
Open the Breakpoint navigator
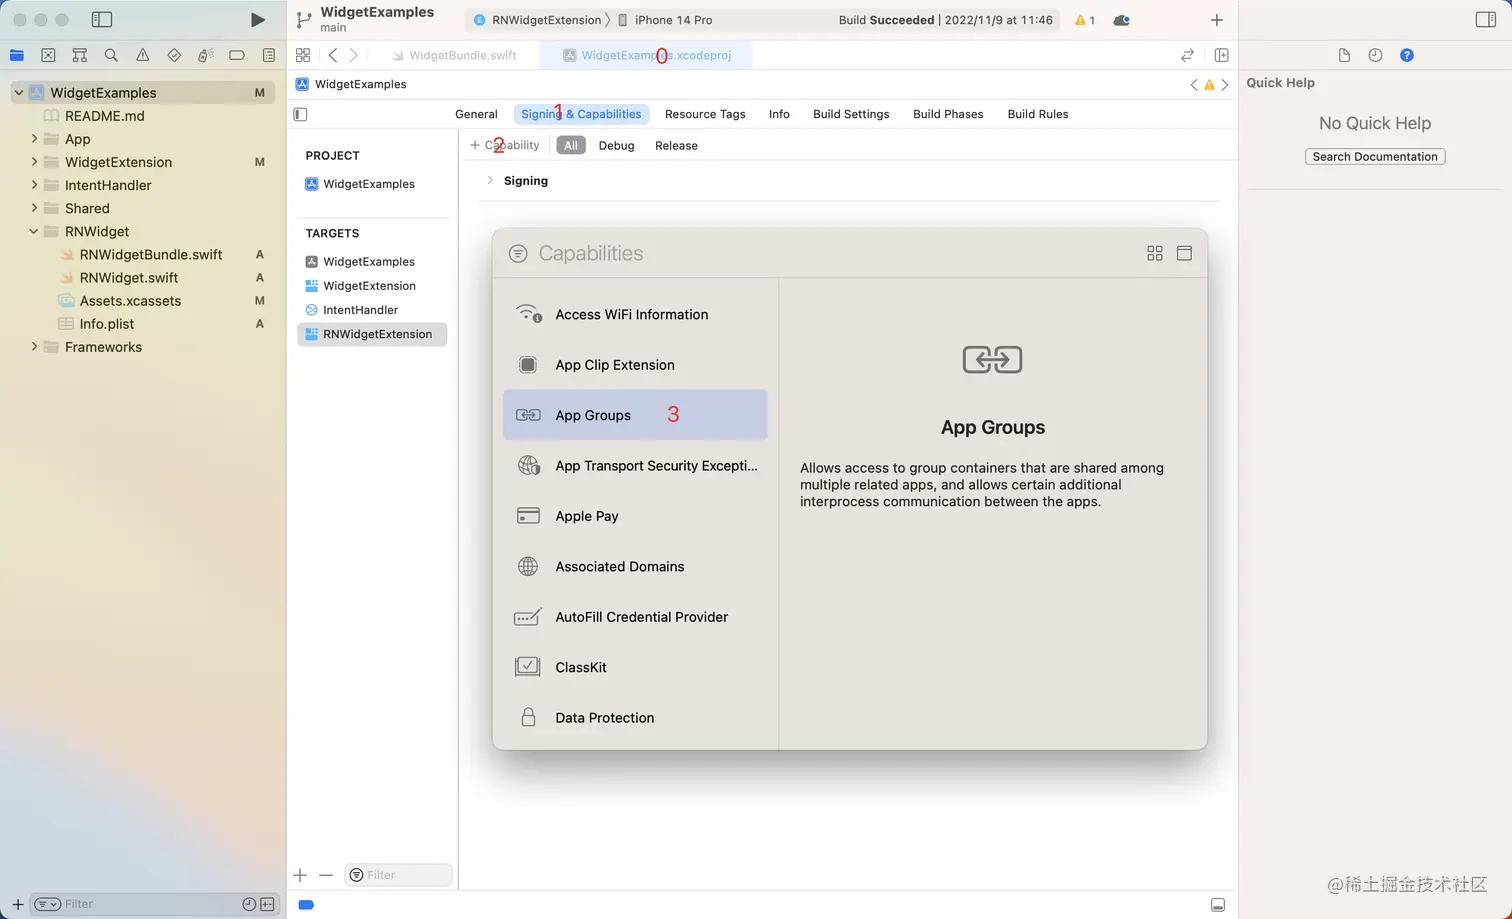[237, 55]
